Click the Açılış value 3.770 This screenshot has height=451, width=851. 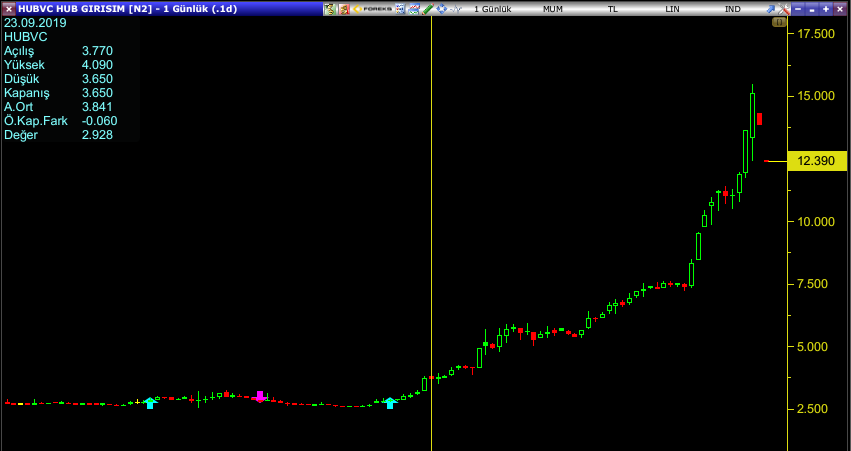[x=97, y=51]
